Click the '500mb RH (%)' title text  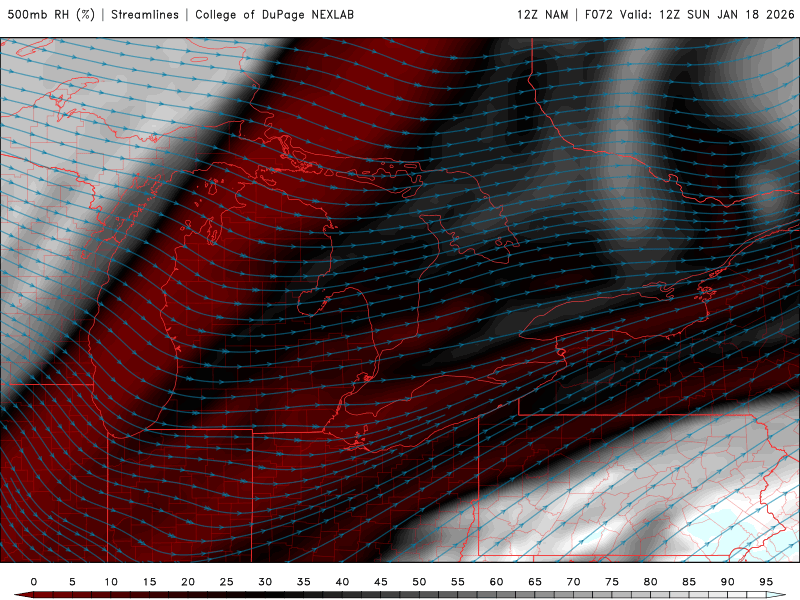(51, 15)
